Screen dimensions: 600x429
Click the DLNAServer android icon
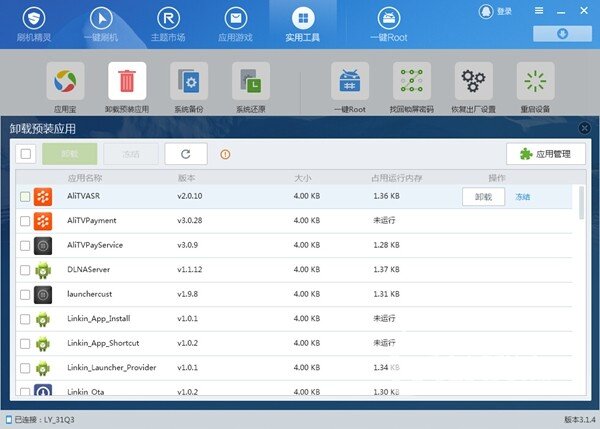click(43, 270)
